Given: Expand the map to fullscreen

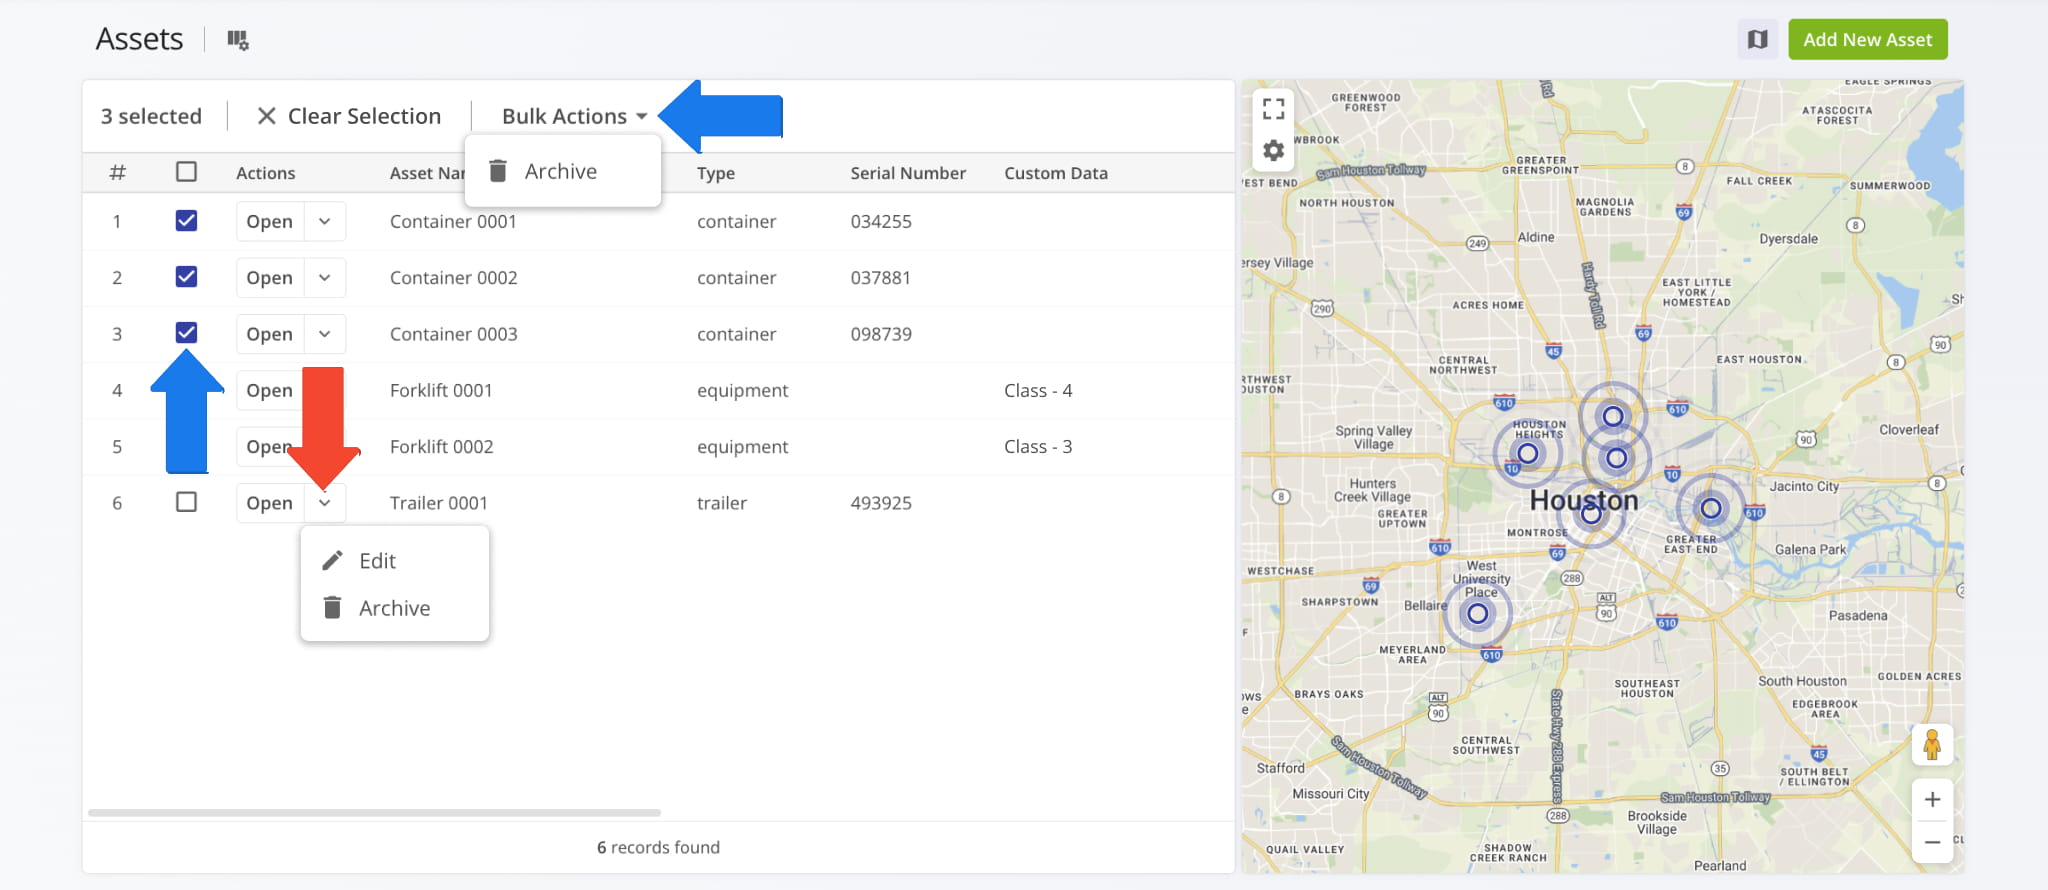Looking at the screenshot, I should tap(1273, 108).
